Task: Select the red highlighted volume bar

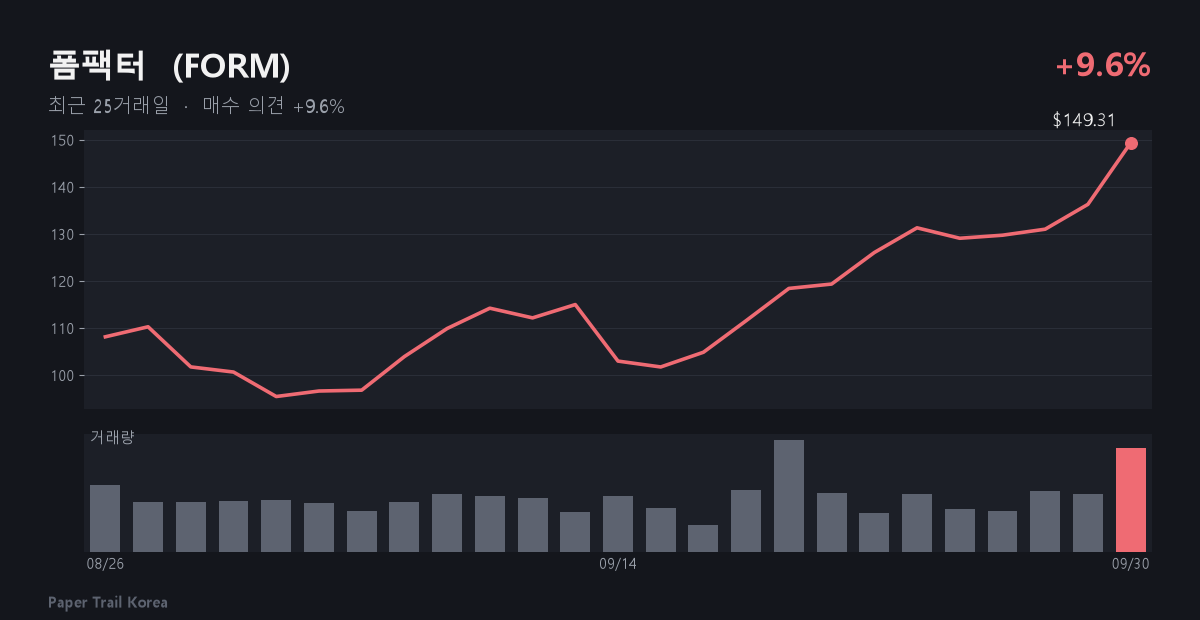Action: point(1131,500)
